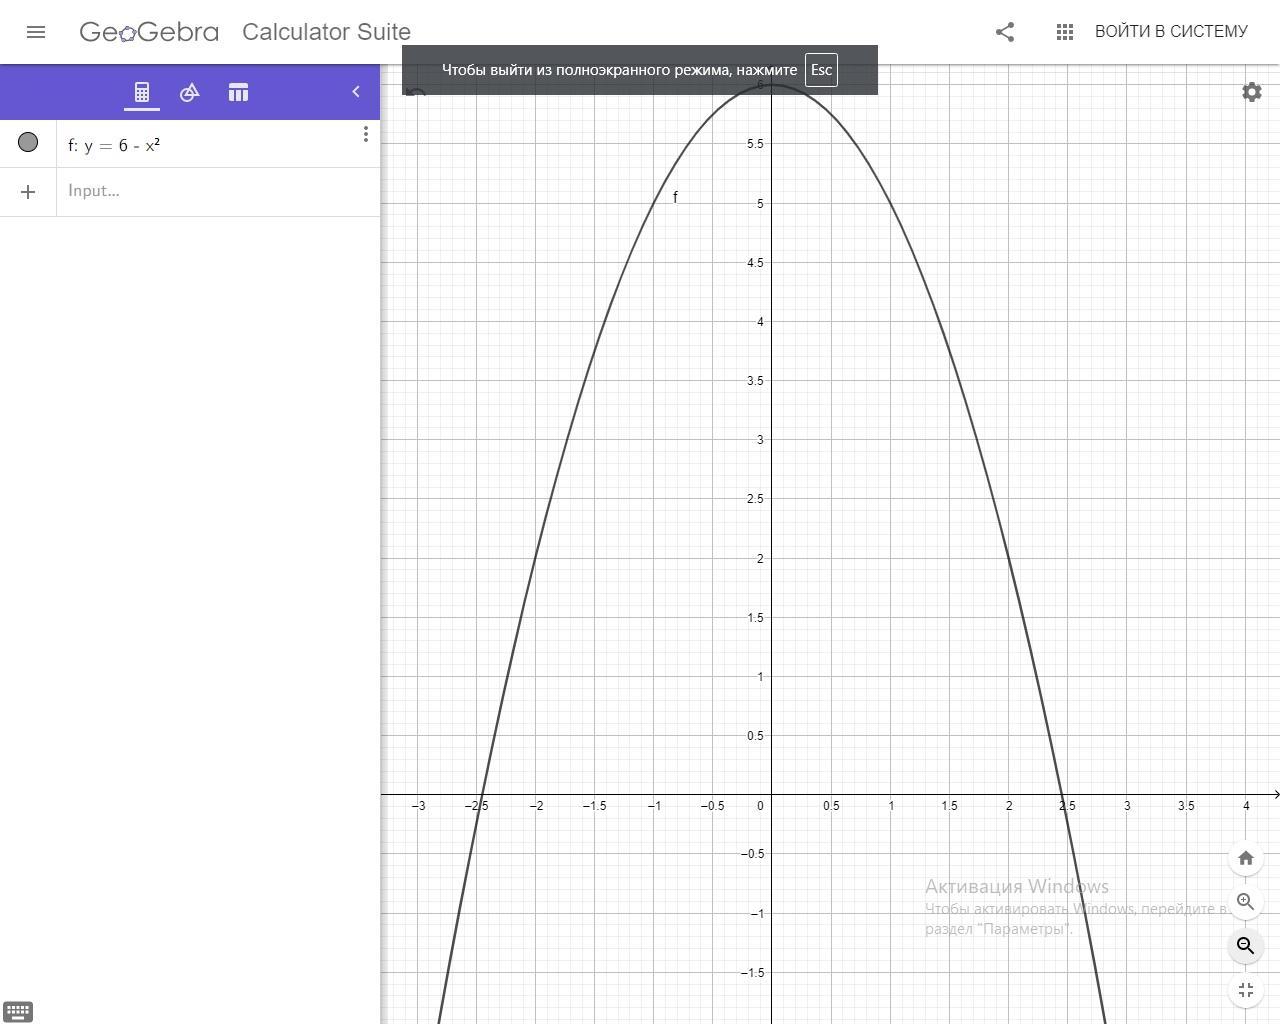This screenshot has height=1024, width=1280.
Task: Click the curve label f on graph
Action: [675, 197]
